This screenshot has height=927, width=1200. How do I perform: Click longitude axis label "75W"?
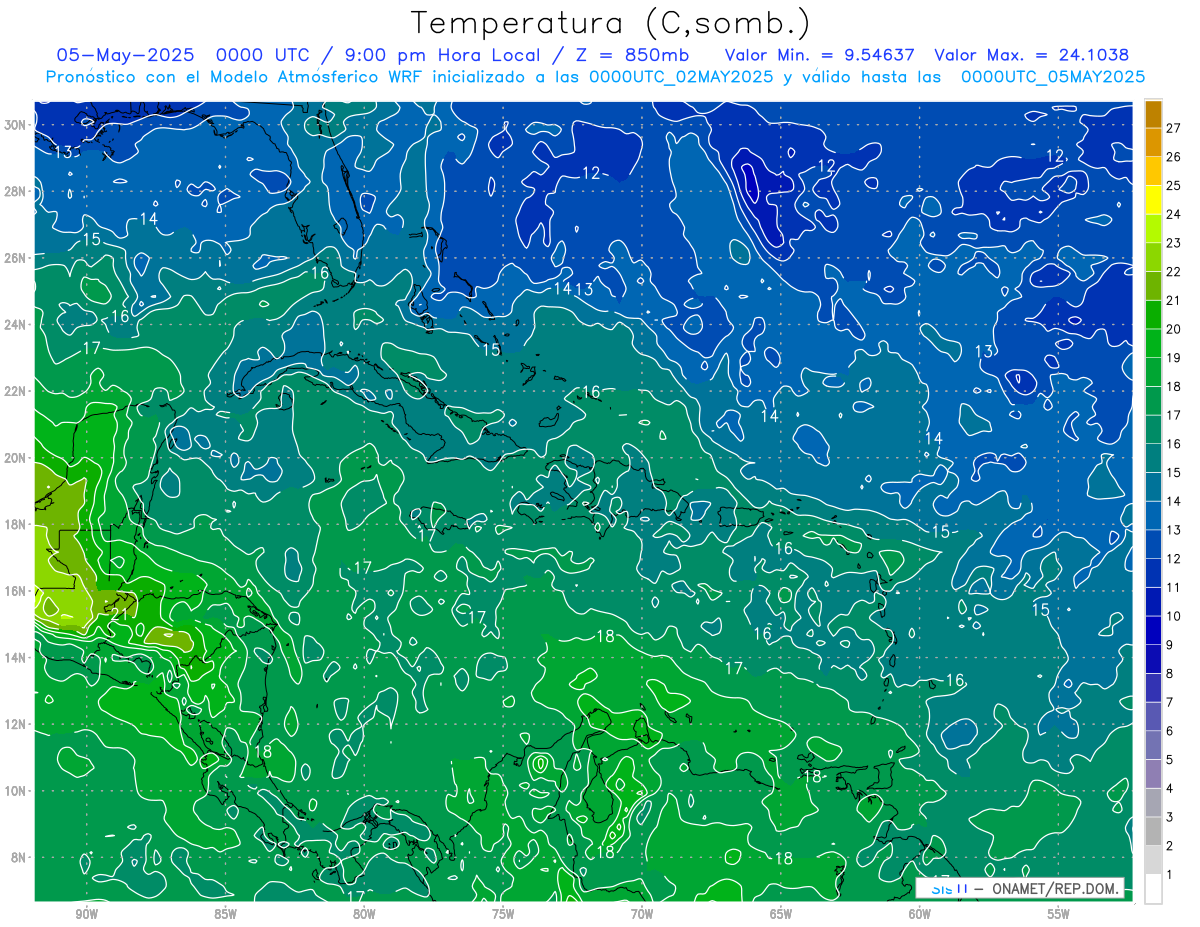click(503, 915)
